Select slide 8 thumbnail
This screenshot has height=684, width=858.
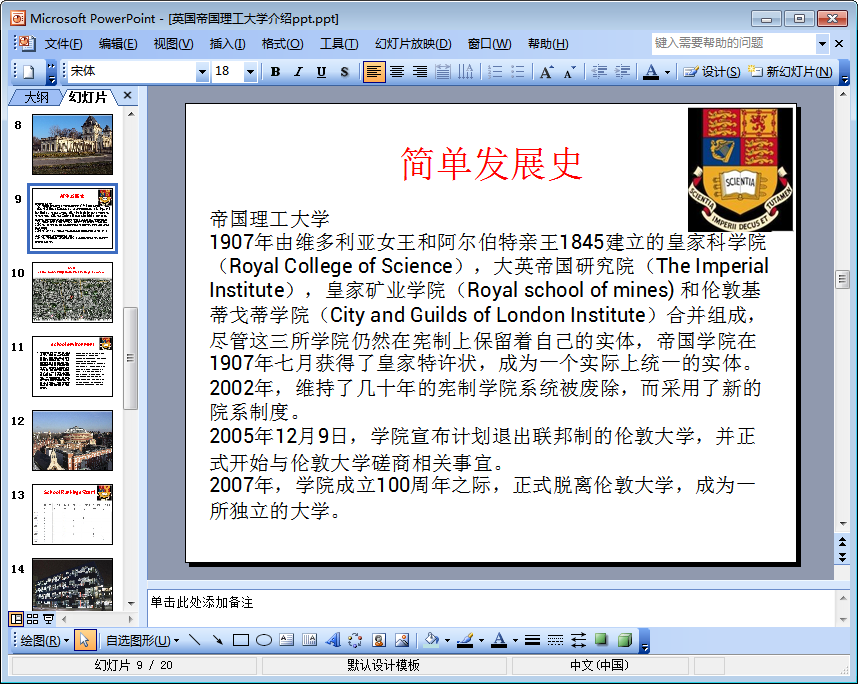click(72, 144)
